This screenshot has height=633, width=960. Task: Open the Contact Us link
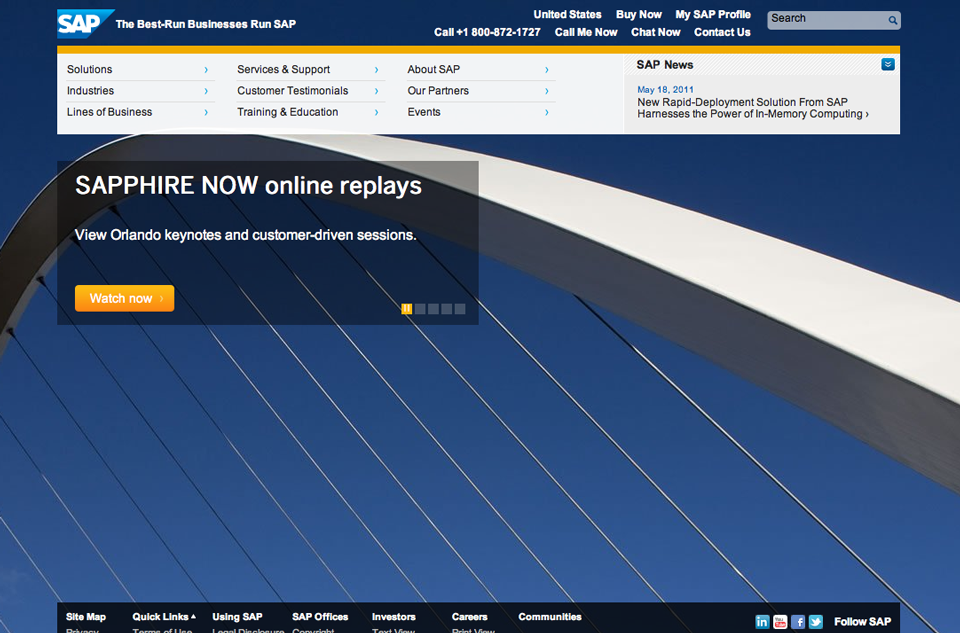(x=722, y=32)
